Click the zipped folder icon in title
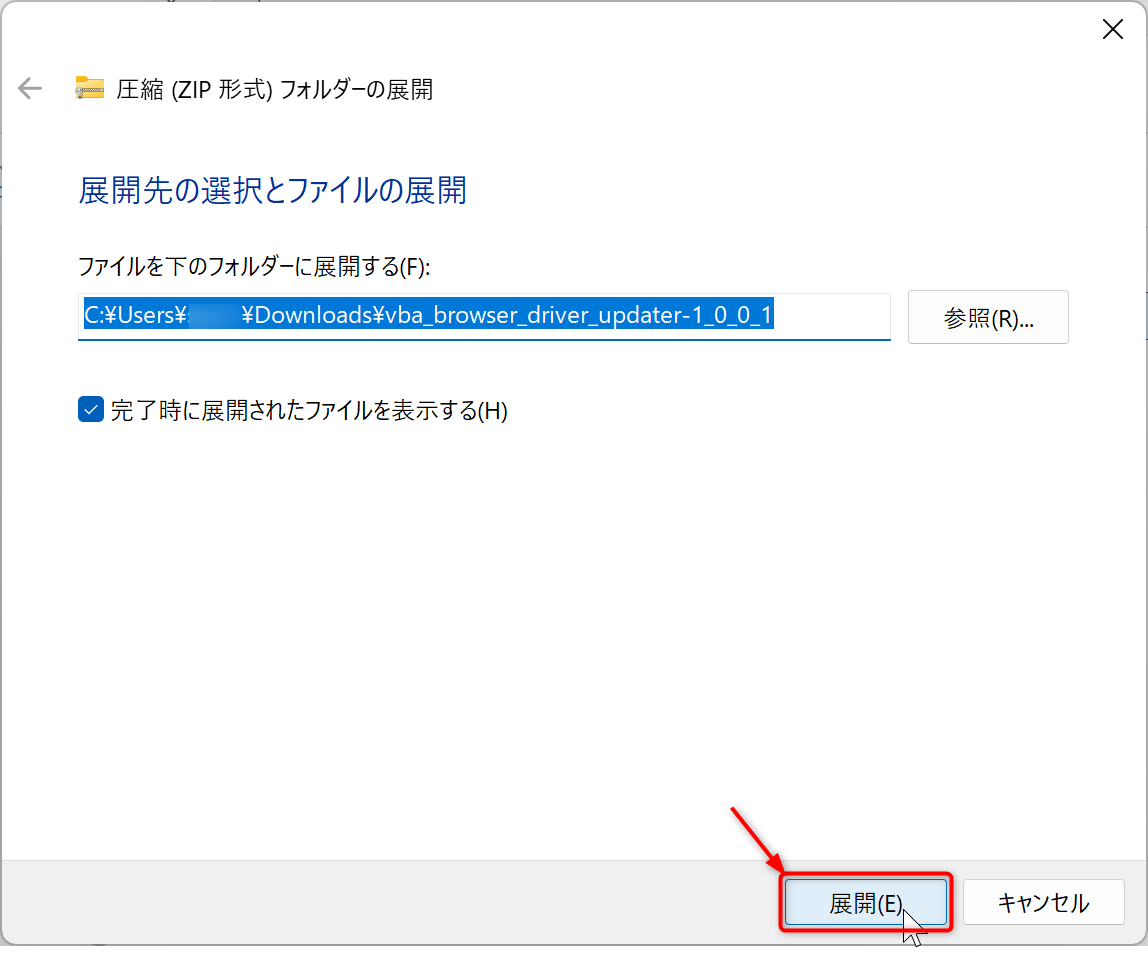Screen dimensions: 1148x978 90,88
